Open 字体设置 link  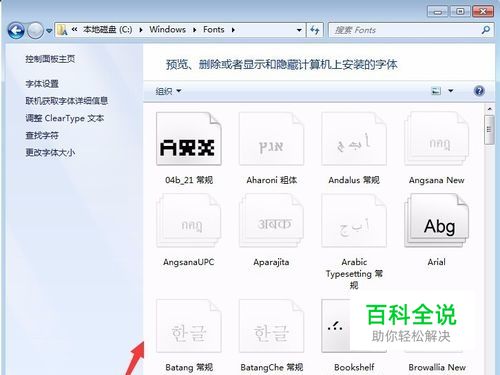point(42,84)
